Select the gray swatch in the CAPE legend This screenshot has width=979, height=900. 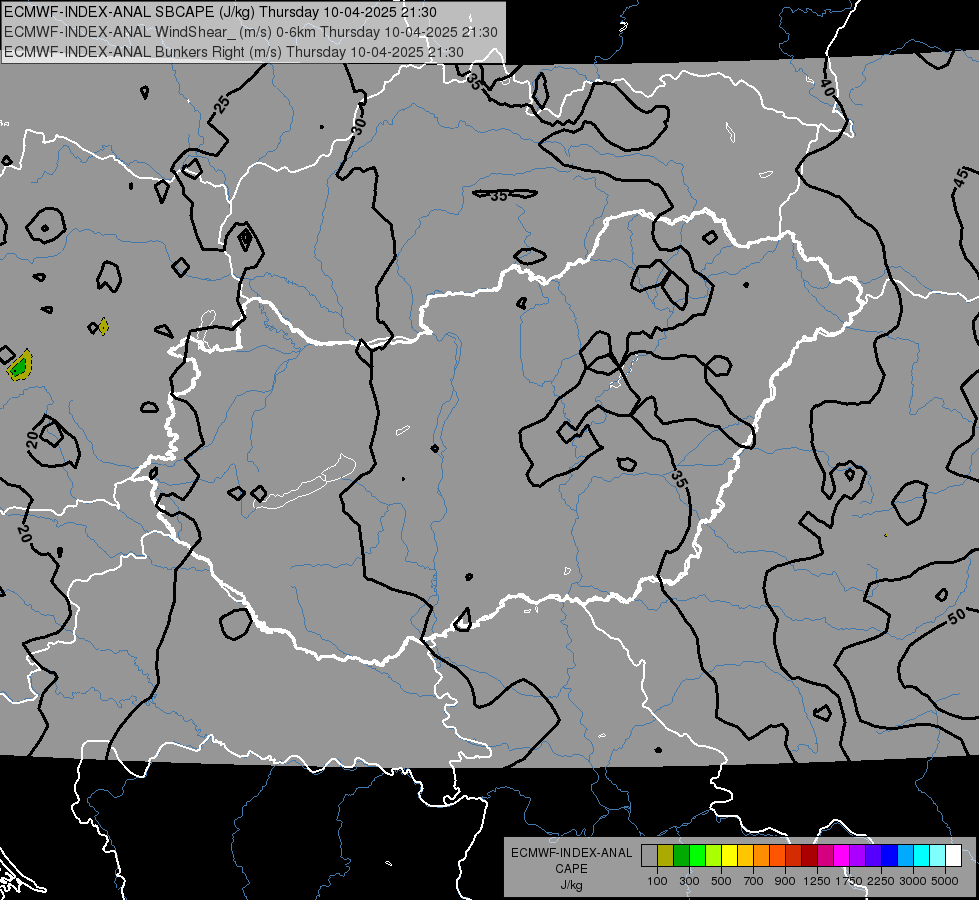(x=649, y=856)
